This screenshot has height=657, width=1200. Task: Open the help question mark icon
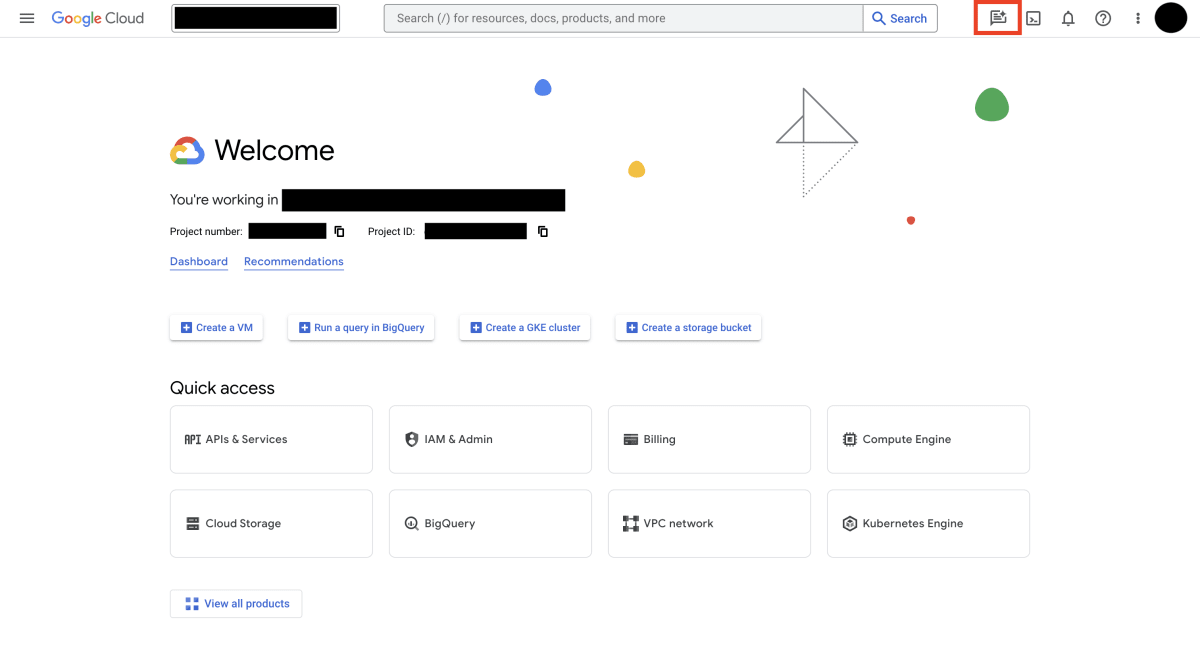[1103, 18]
